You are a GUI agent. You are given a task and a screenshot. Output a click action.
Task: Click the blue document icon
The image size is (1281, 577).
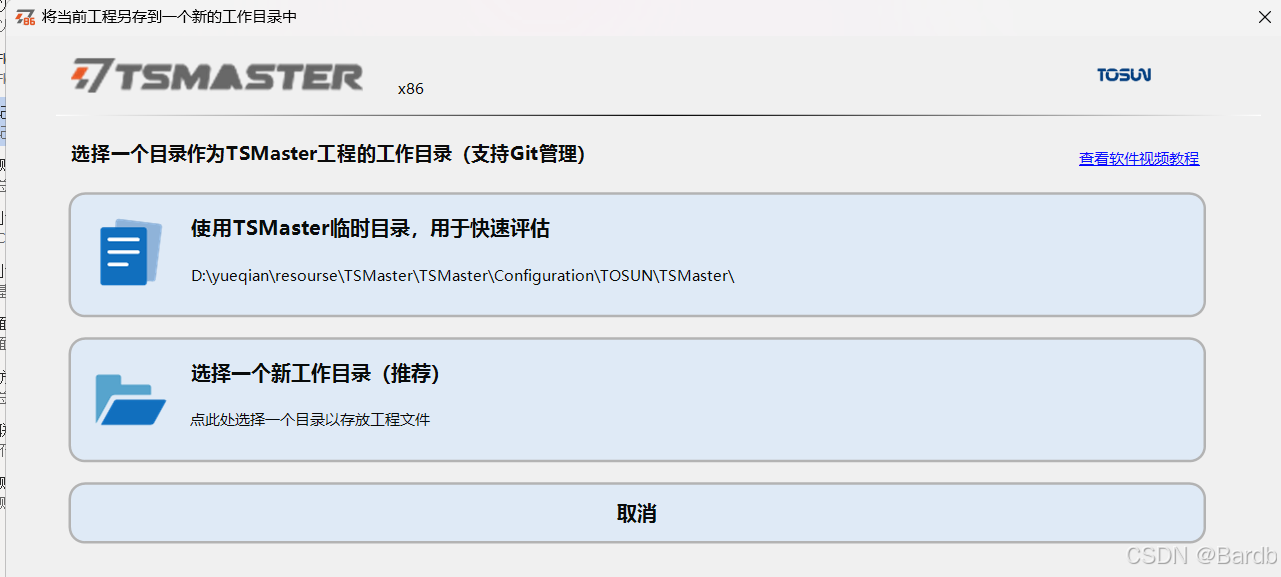(131, 252)
